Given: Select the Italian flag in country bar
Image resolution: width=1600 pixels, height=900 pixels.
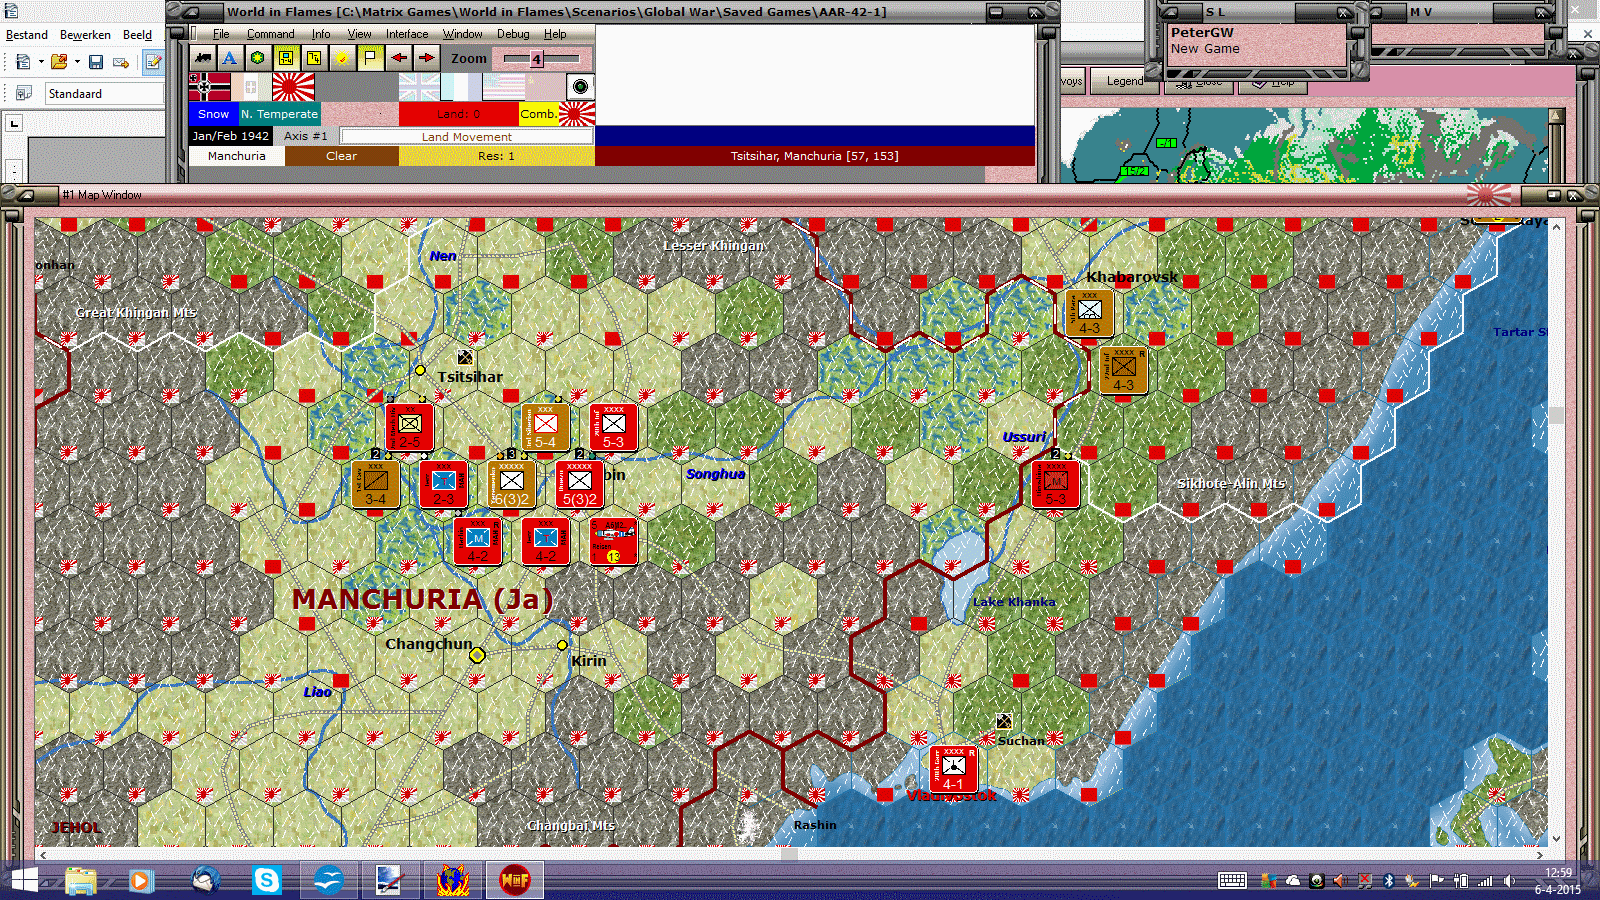Looking at the screenshot, I should [252, 87].
